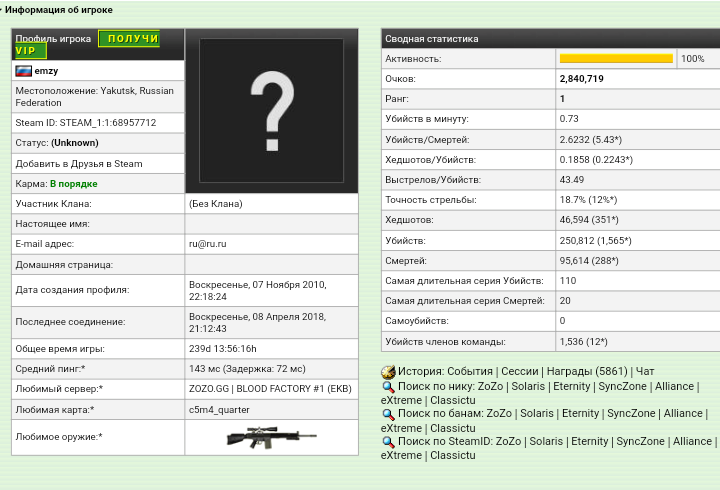Search by SteamID on SyncZone
Viewport: 720px width, 490px height.
click(640, 441)
